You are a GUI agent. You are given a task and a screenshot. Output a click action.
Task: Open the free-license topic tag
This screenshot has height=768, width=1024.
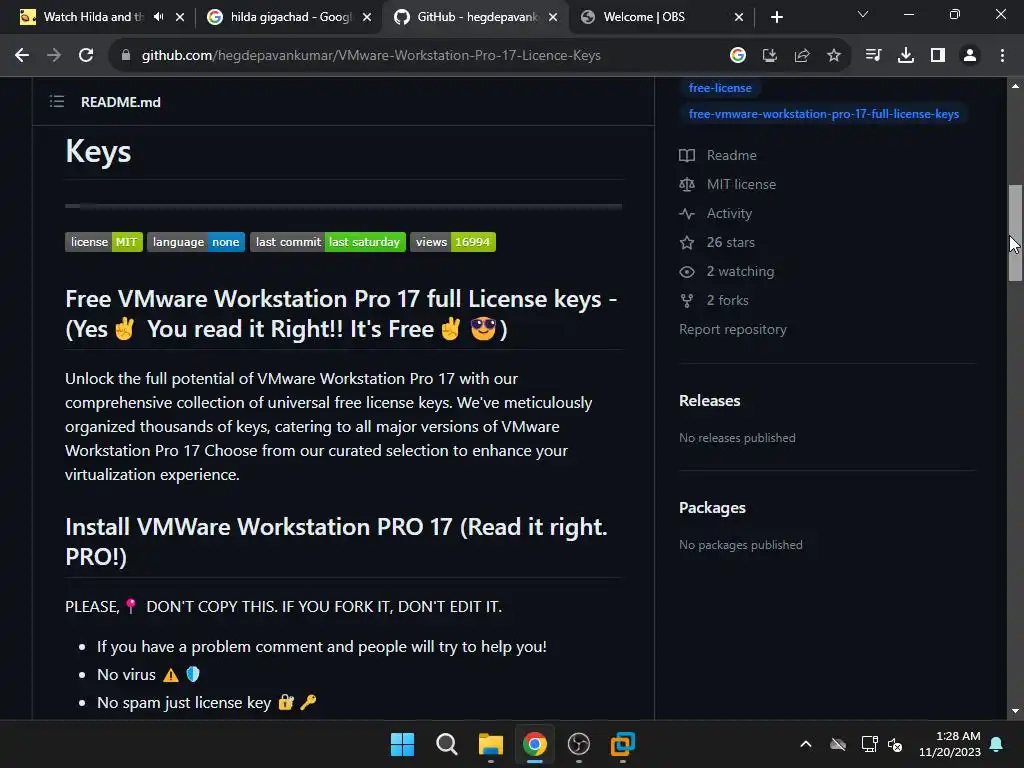point(720,88)
